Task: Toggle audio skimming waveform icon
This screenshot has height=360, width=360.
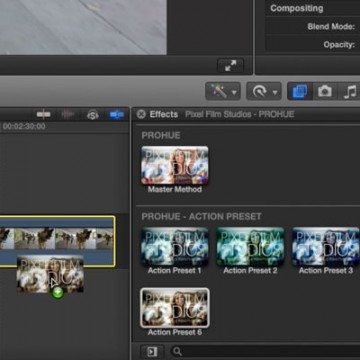Action: click(x=68, y=115)
